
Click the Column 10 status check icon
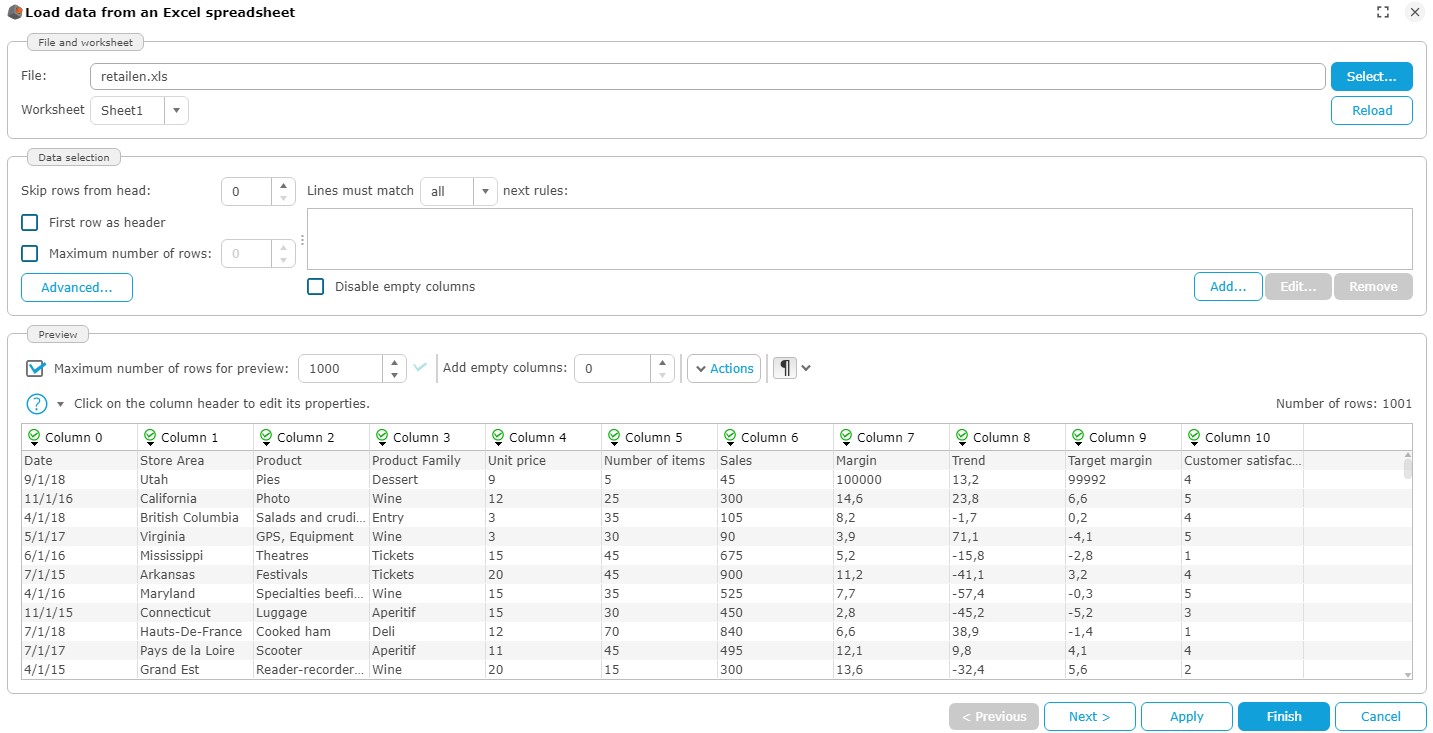click(1193, 437)
